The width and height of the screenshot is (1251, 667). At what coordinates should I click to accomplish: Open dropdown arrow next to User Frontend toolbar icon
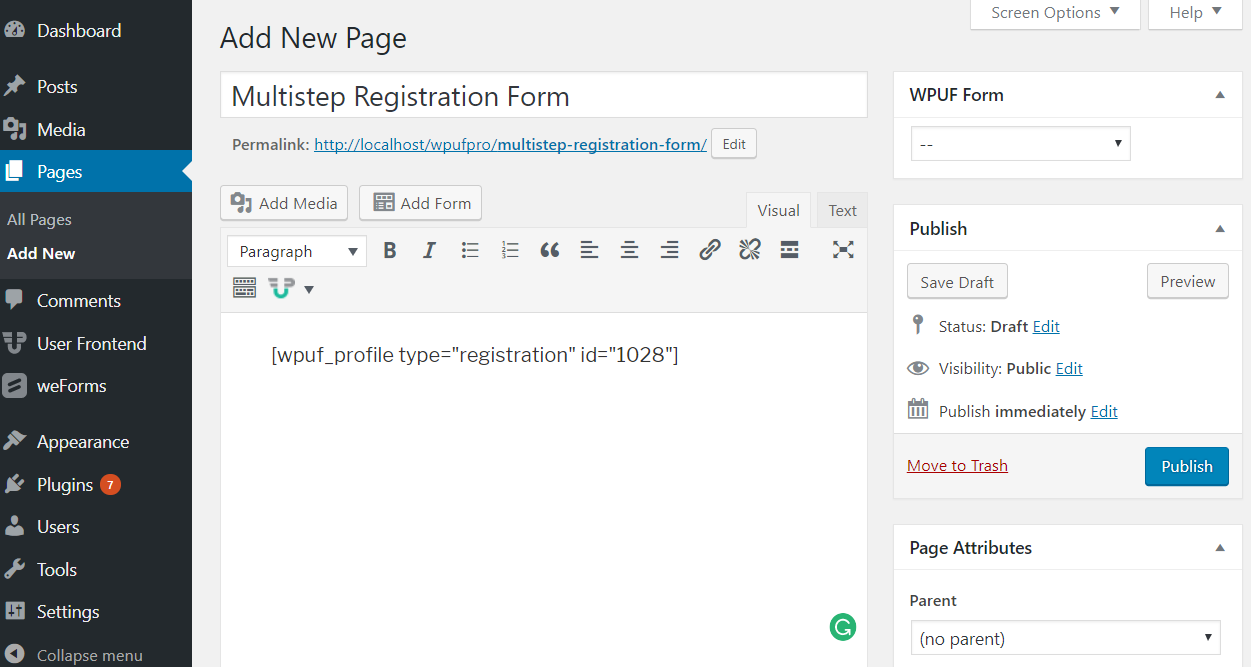(309, 290)
